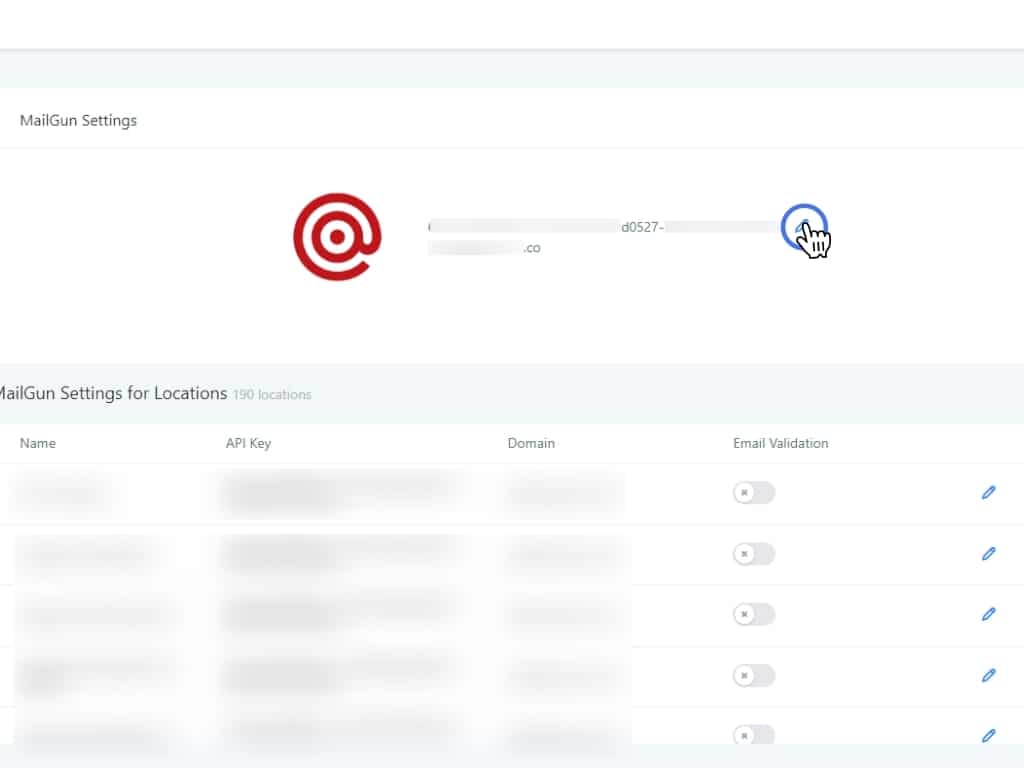Click the Name column header
The width and height of the screenshot is (1024, 768).
coord(38,443)
